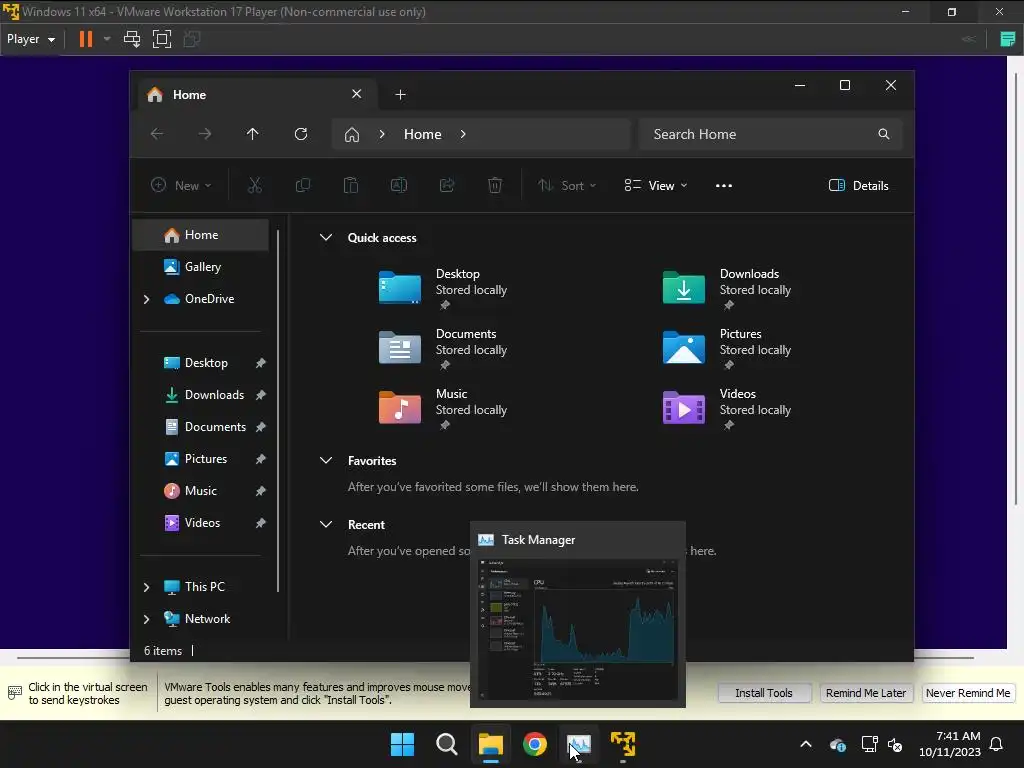
Task: Click the Share icon in Explorer toolbar
Action: 447,185
